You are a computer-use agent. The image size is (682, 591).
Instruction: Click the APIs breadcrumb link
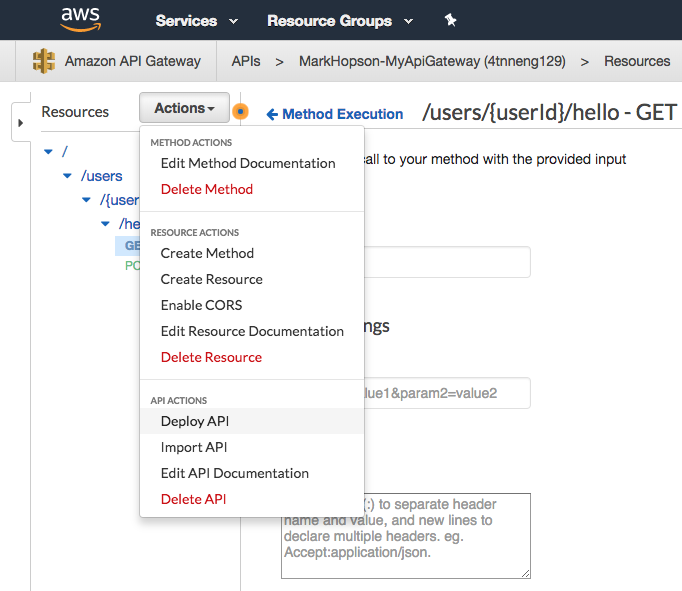pos(246,61)
